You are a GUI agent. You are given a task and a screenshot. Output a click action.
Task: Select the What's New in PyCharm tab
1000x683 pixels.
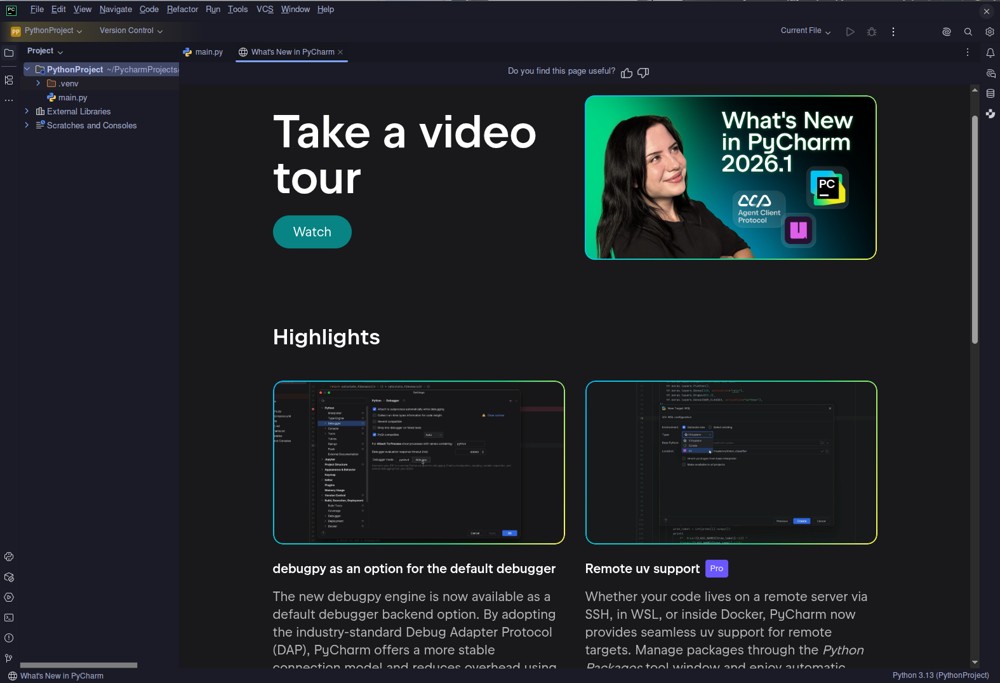(291, 52)
